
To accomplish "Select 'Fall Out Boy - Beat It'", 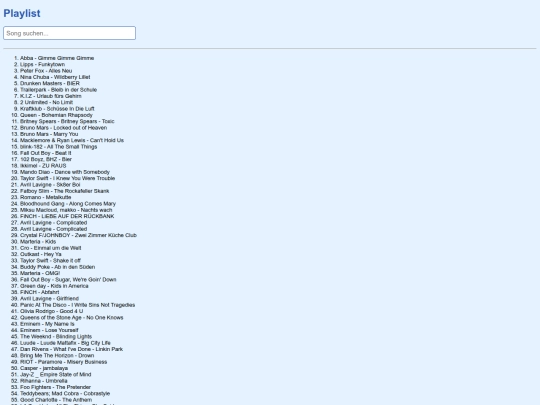I will pos(45,153).
